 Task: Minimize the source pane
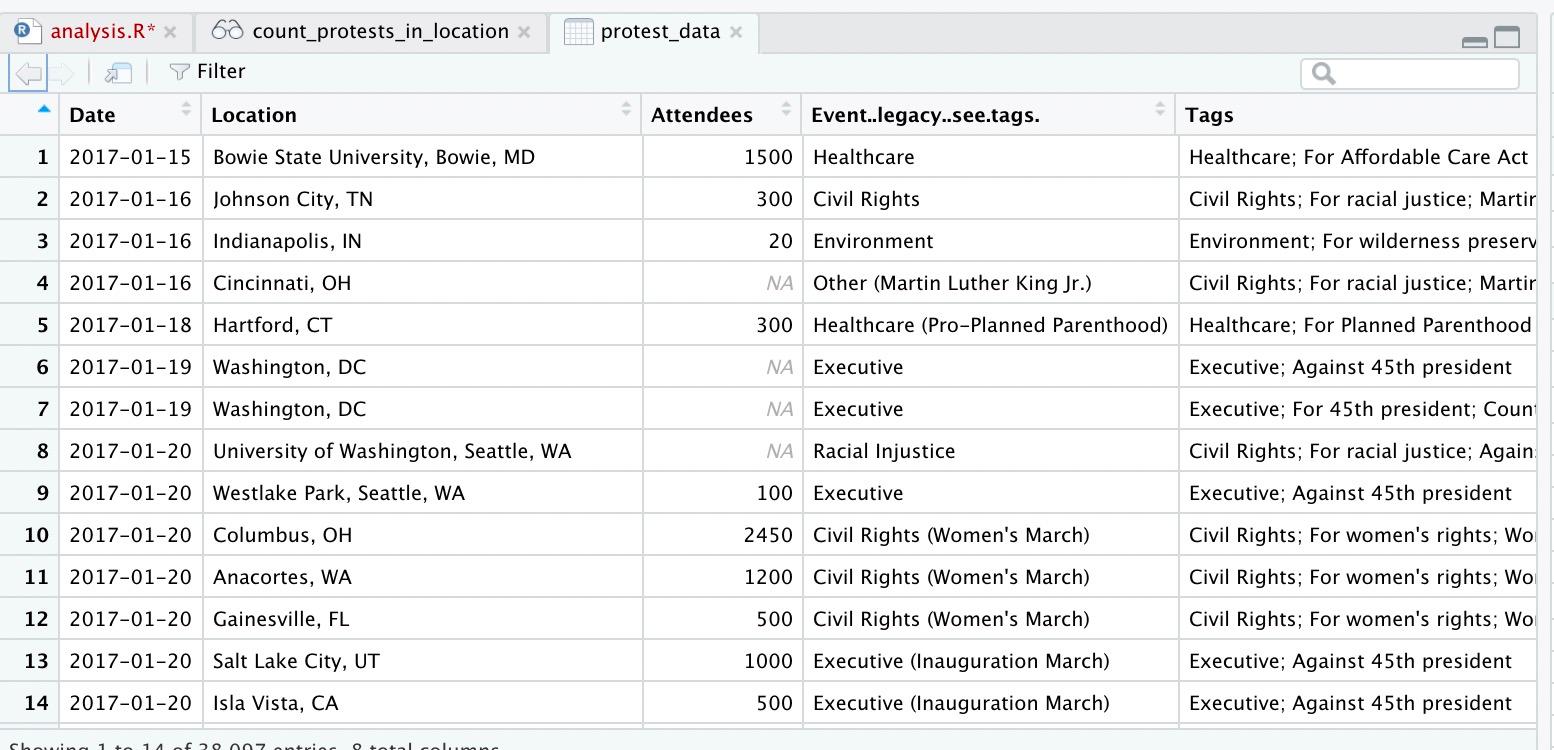click(x=1474, y=41)
